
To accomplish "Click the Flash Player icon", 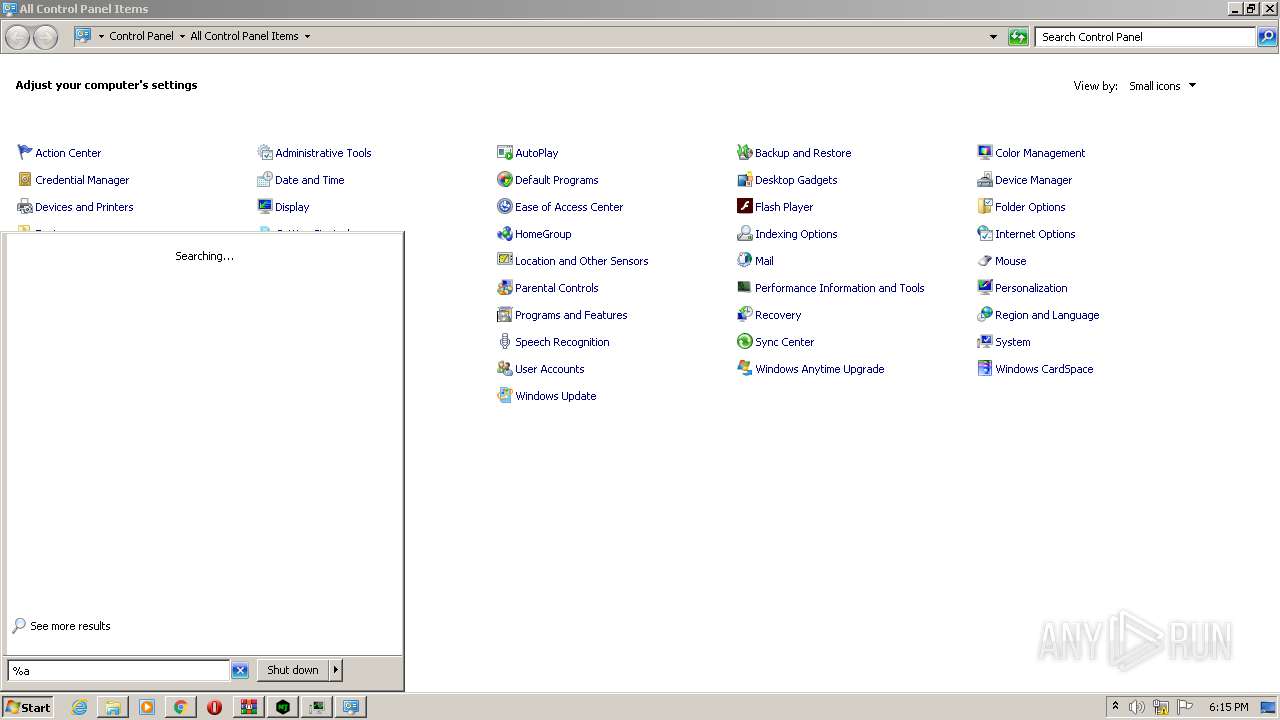I will pos(745,207).
